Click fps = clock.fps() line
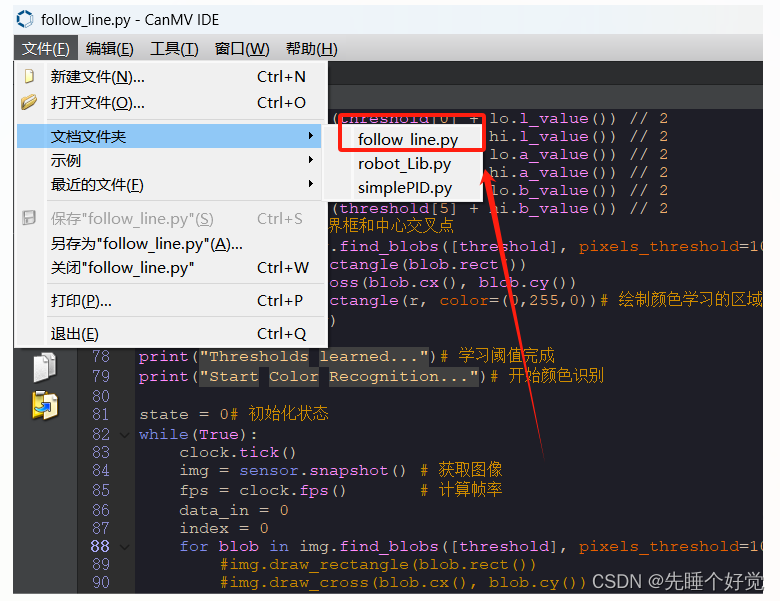The image size is (780, 601). click(263, 491)
